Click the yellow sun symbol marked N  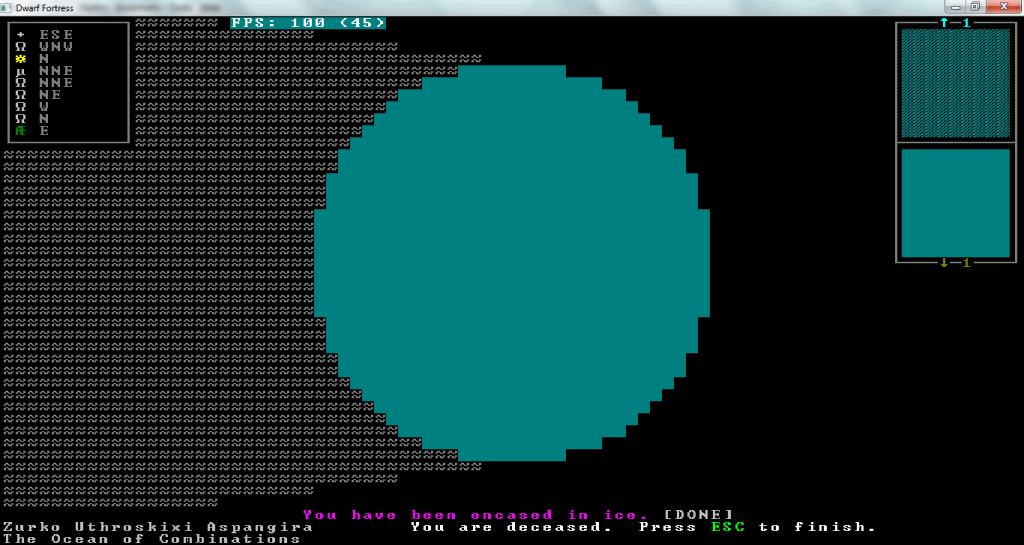click(21, 59)
